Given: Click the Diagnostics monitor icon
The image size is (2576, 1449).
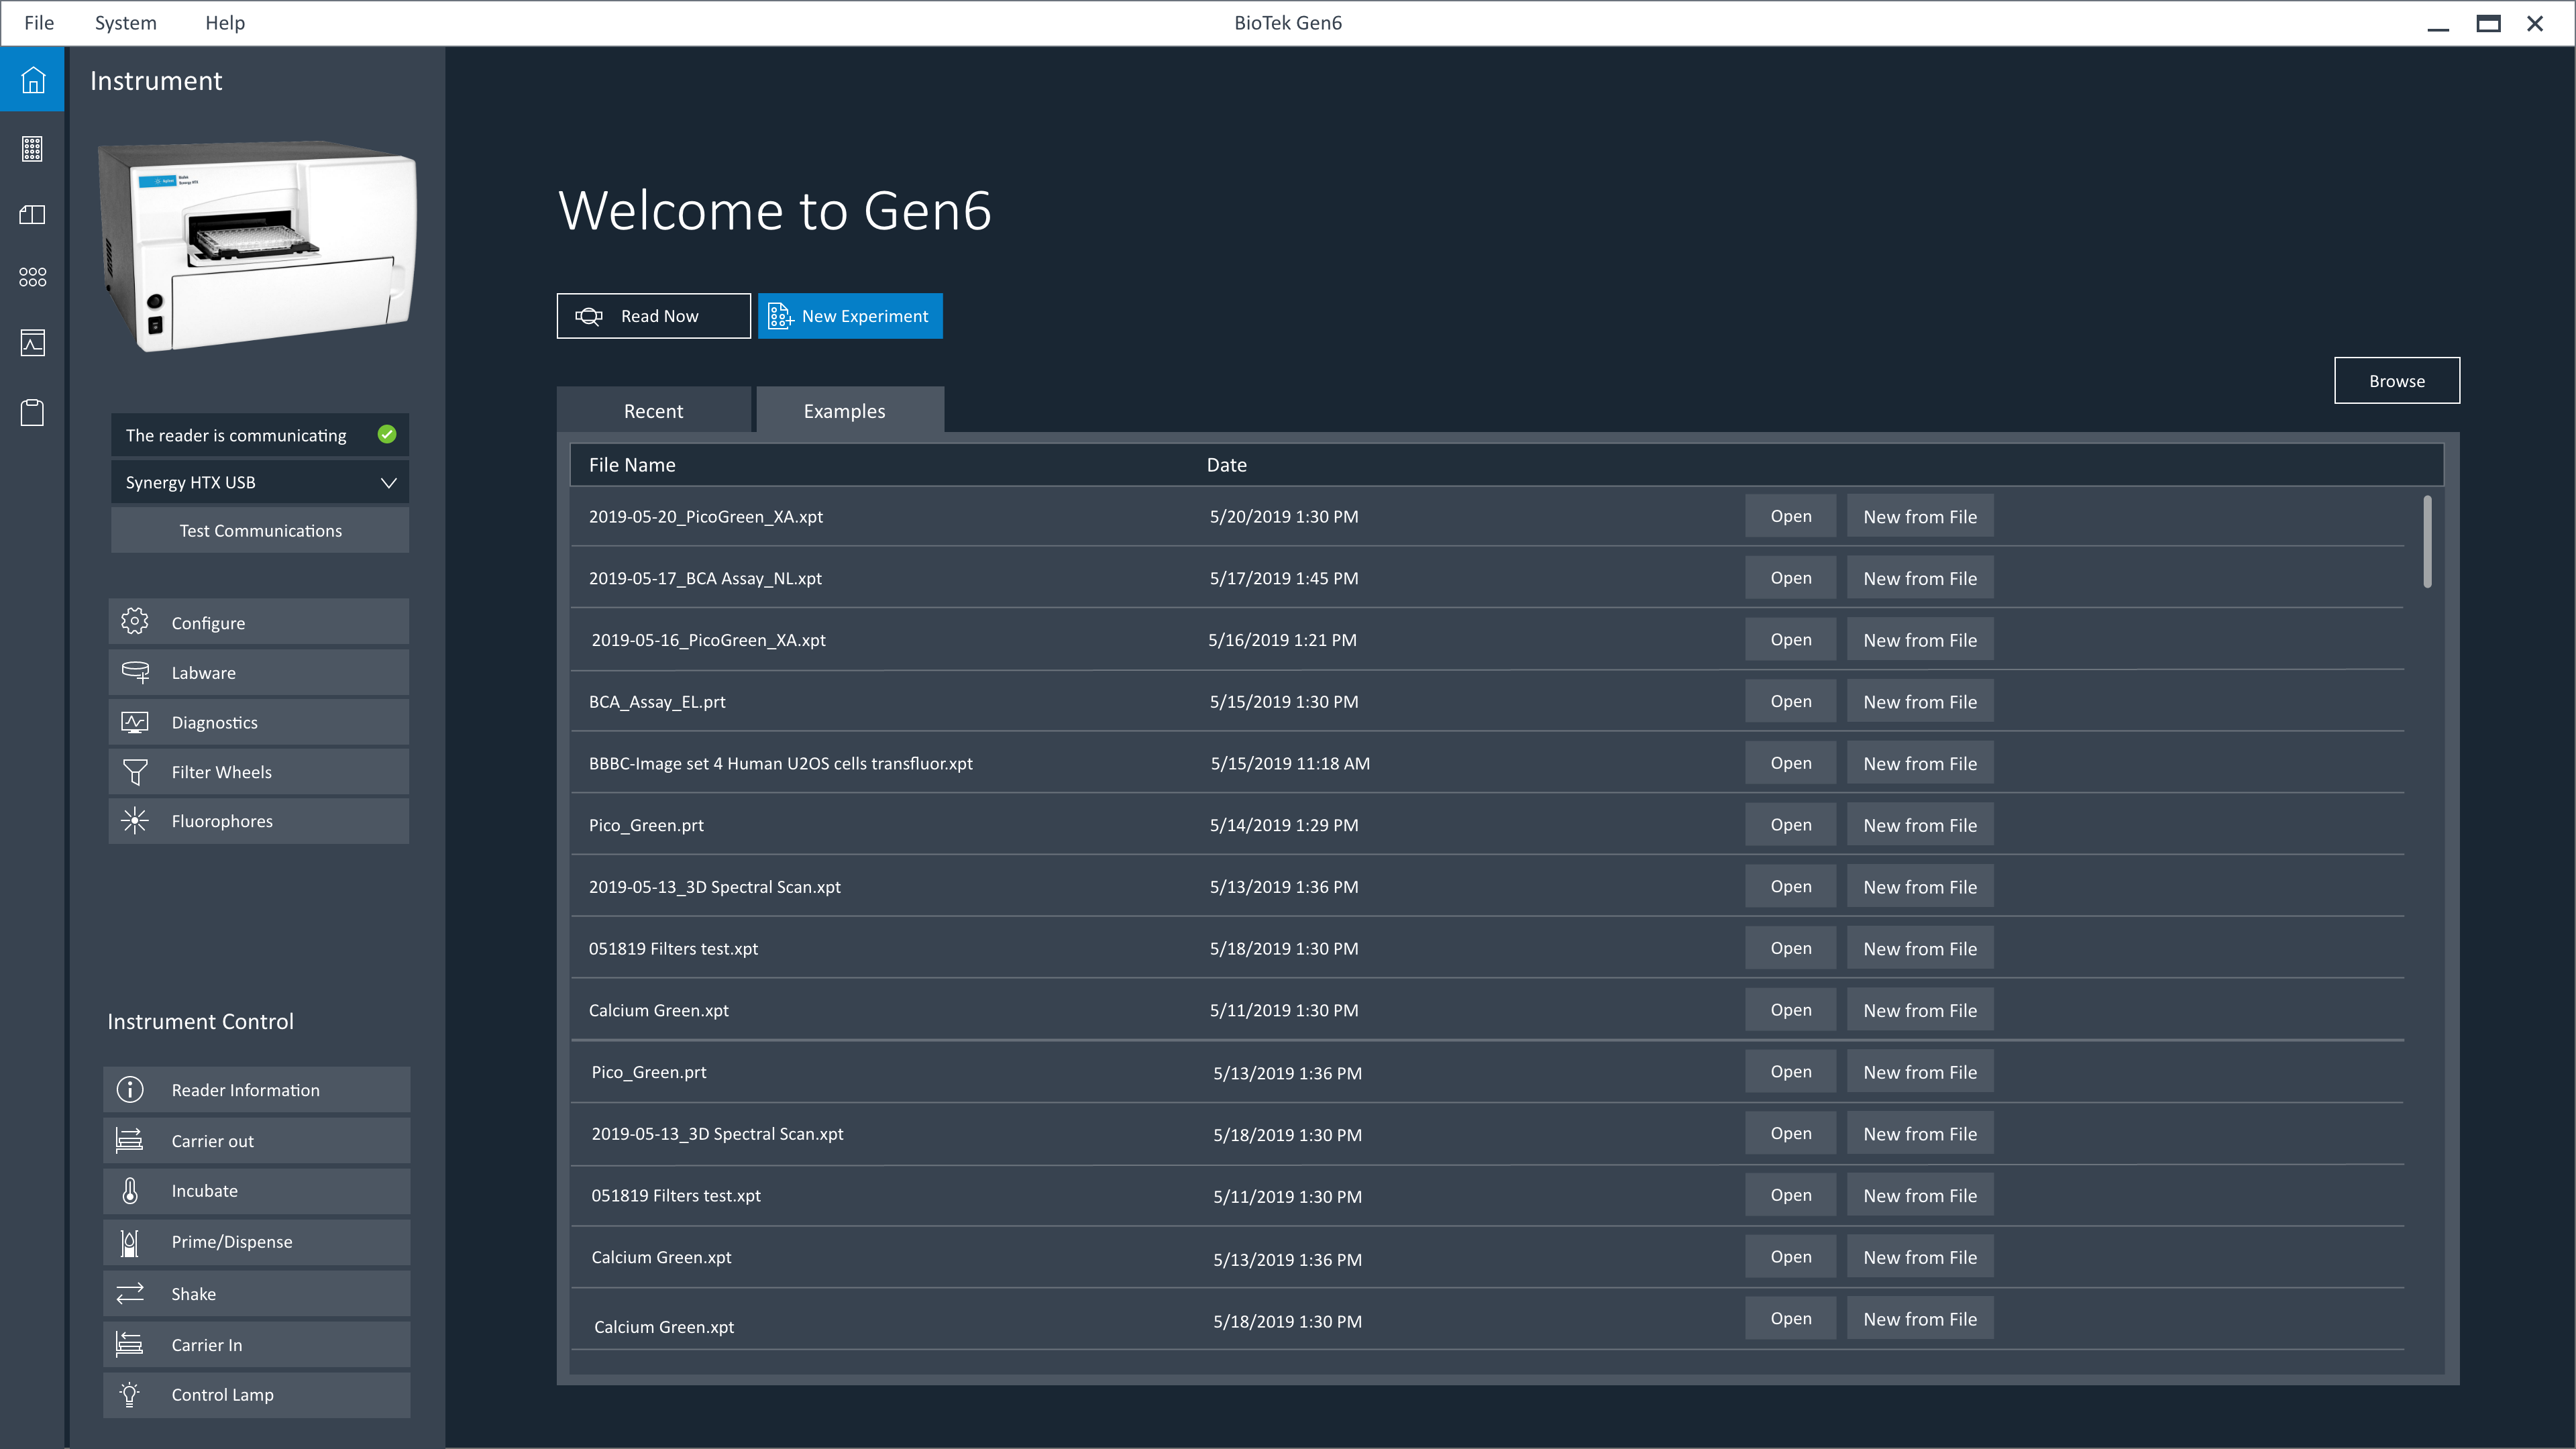Looking at the screenshot, I should click(x=135, y=722).
